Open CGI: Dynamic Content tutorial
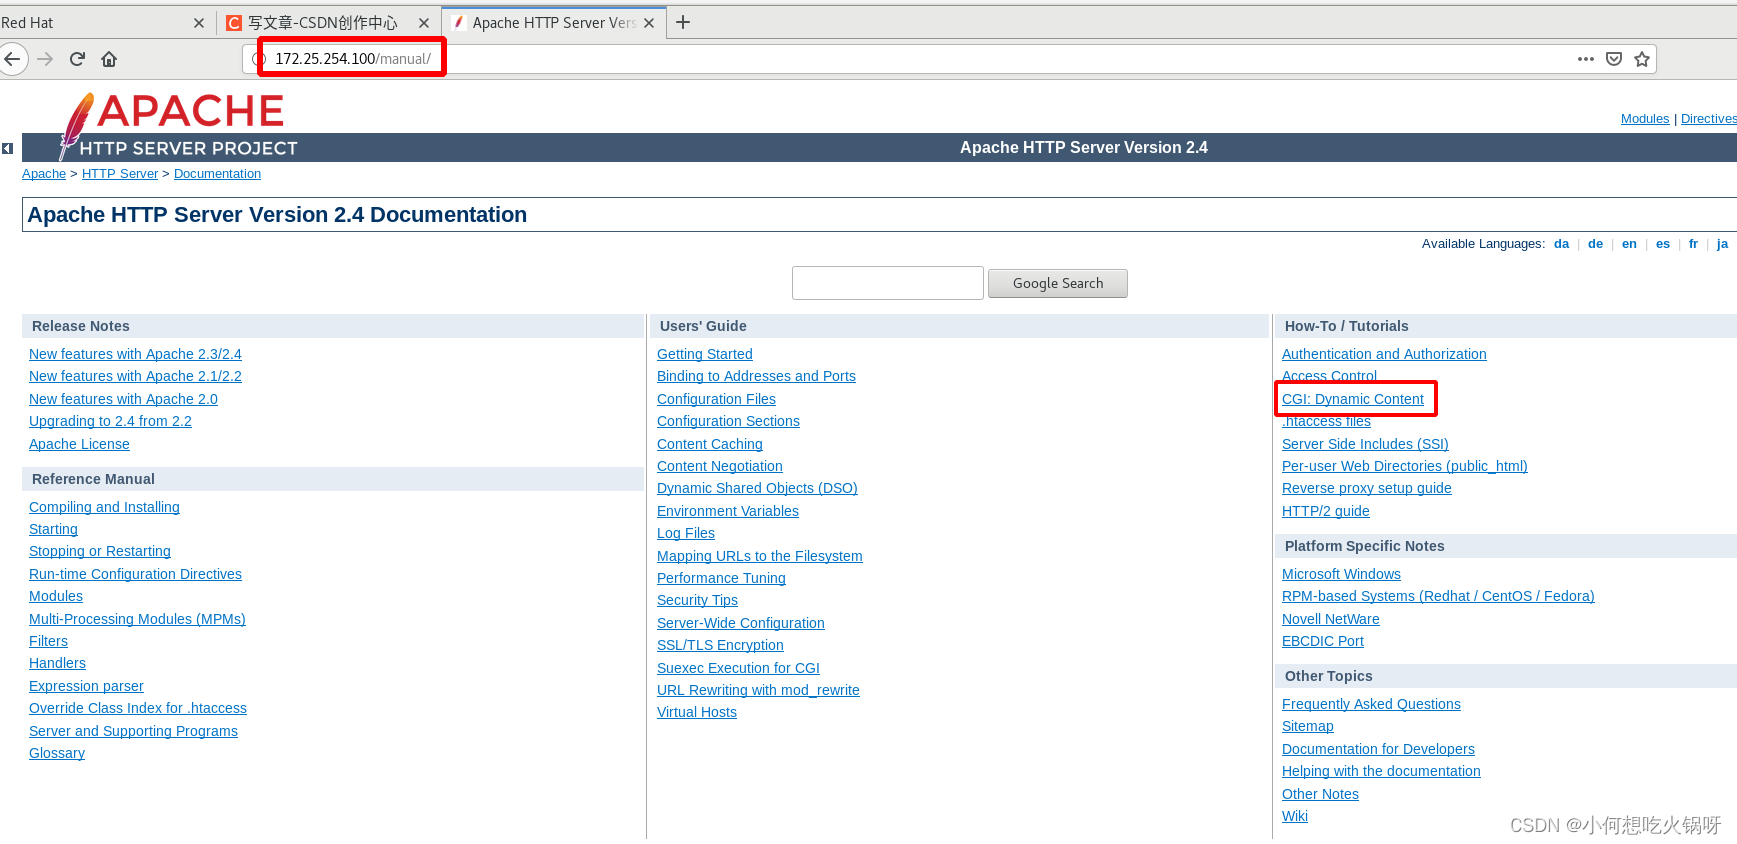 [1353, 399]
